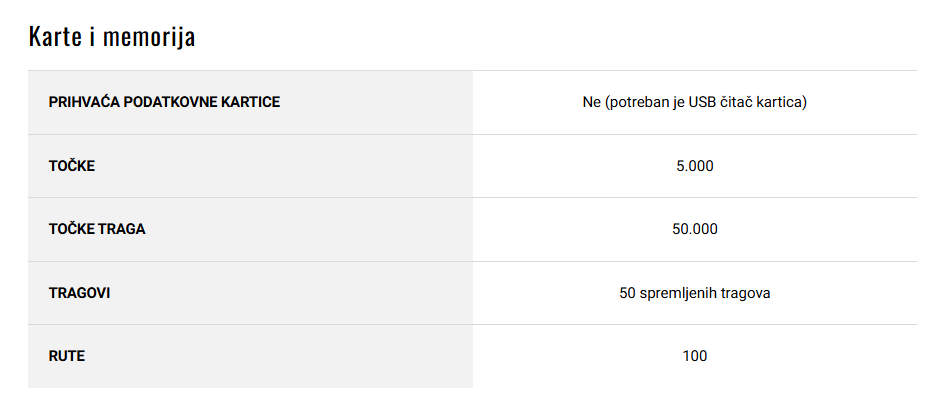Click the word Karte in heading

coord(56,37)
